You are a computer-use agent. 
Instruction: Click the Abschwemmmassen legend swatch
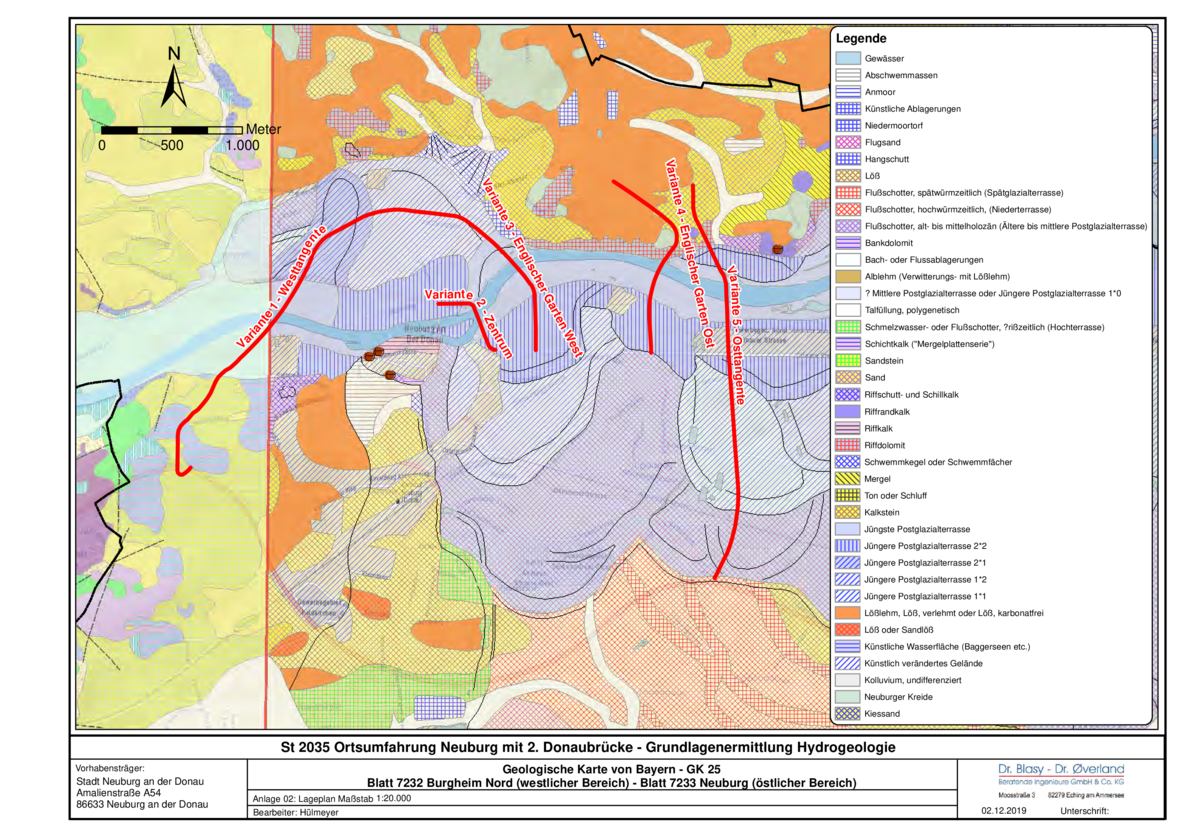click(848, 75)
